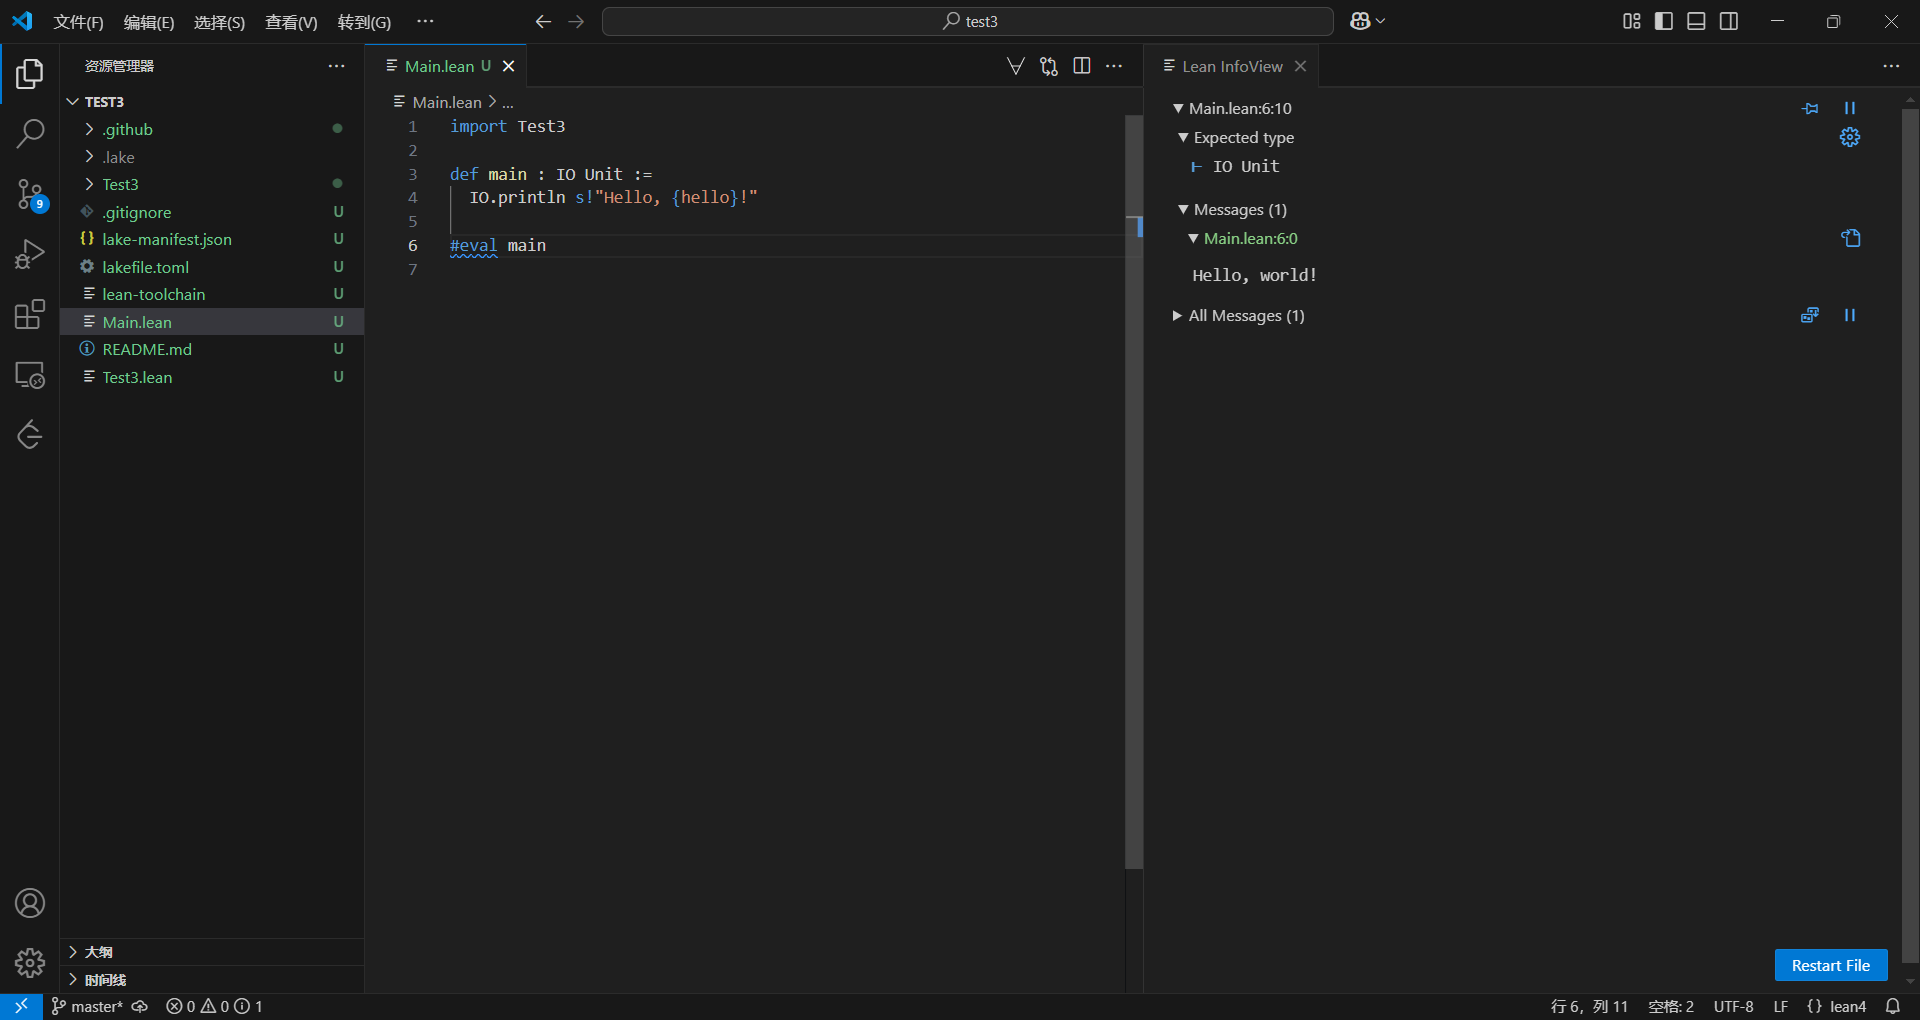Image resolution: width=1920 pixels, height=1020 pixels.
Task: Open InfoView settings gear icon
Action: pyautogui.click(x=1850, y=138)
